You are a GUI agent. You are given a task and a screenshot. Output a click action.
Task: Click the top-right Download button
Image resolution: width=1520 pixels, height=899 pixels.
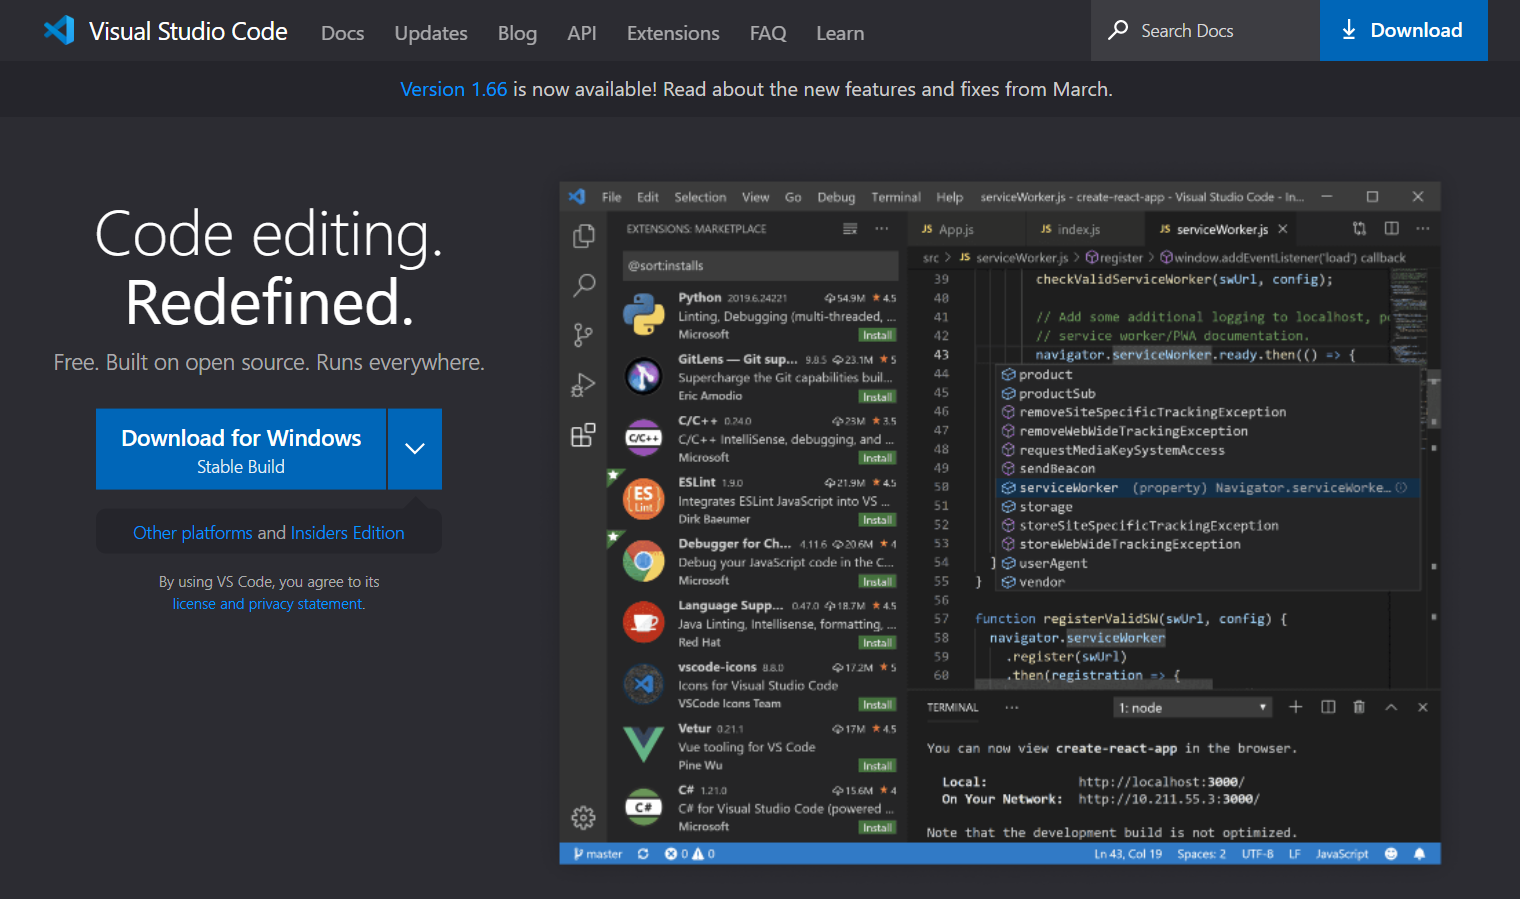click(x=1403, y=30)
